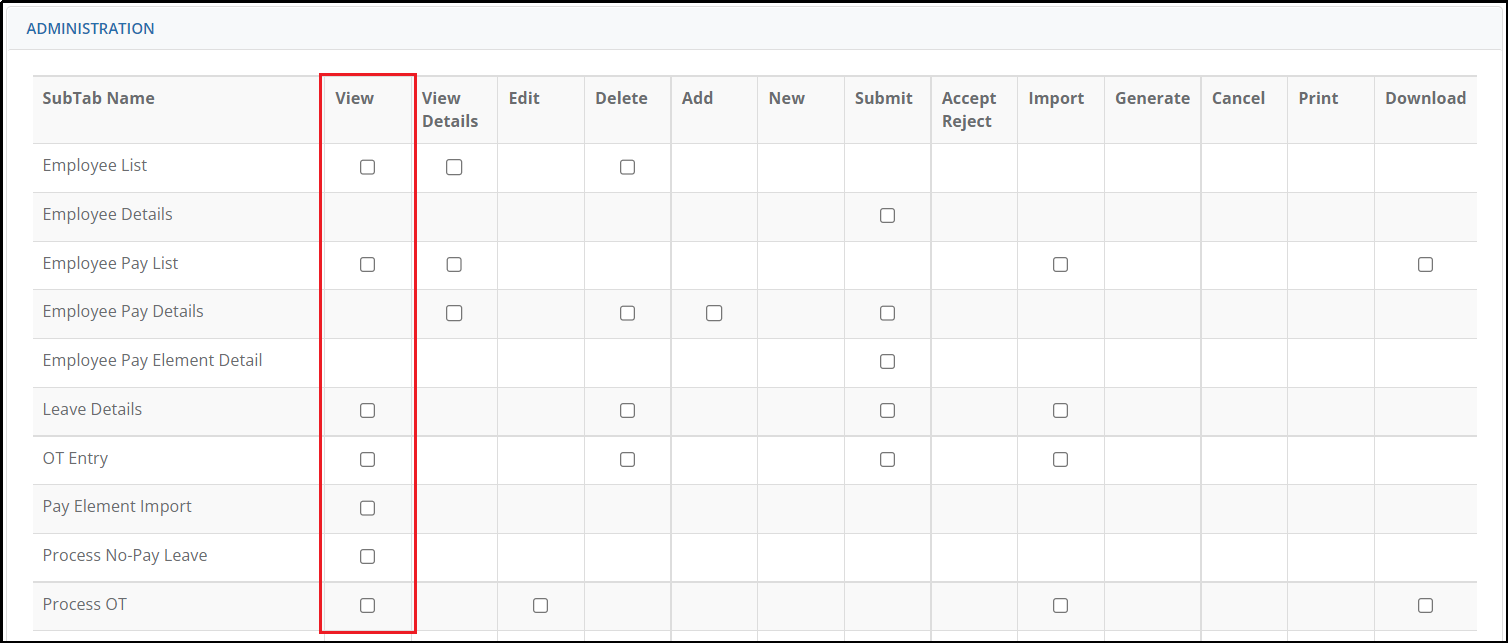Tick View Details for Employee Pay Details
The image size is (1508, 643).
(x=454, y=313)
